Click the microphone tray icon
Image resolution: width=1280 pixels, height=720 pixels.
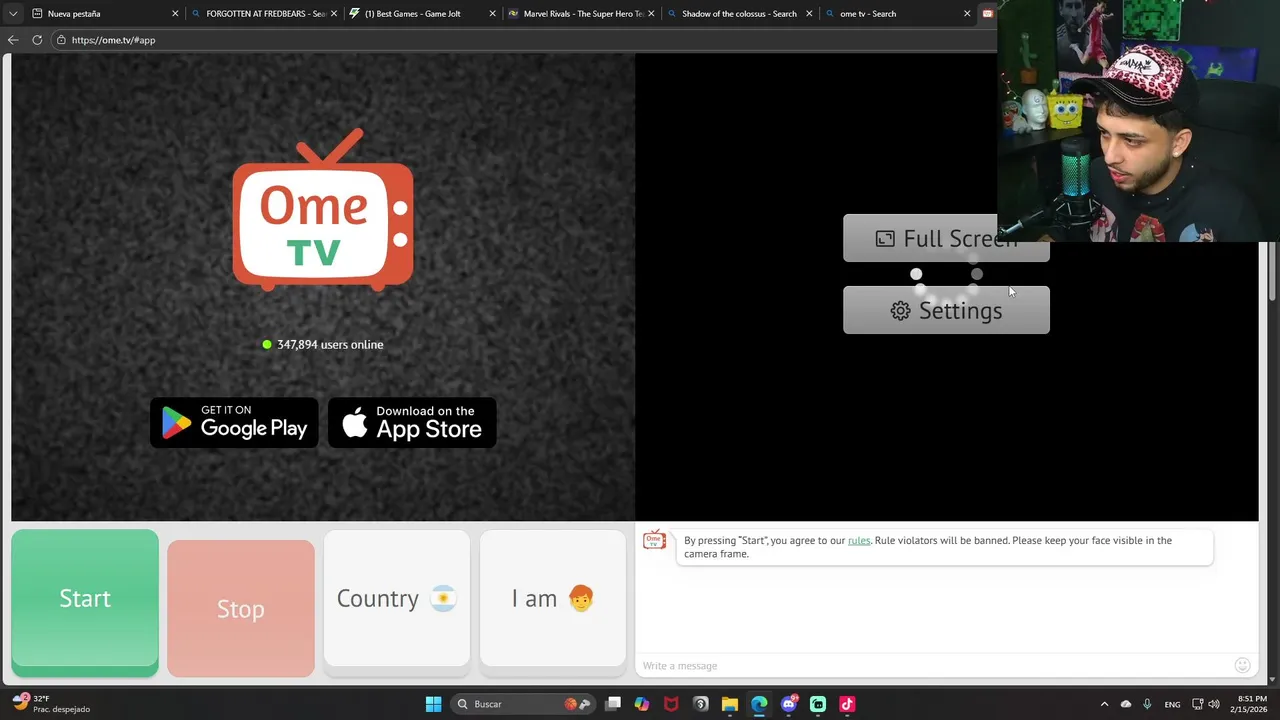[1147, 704]
